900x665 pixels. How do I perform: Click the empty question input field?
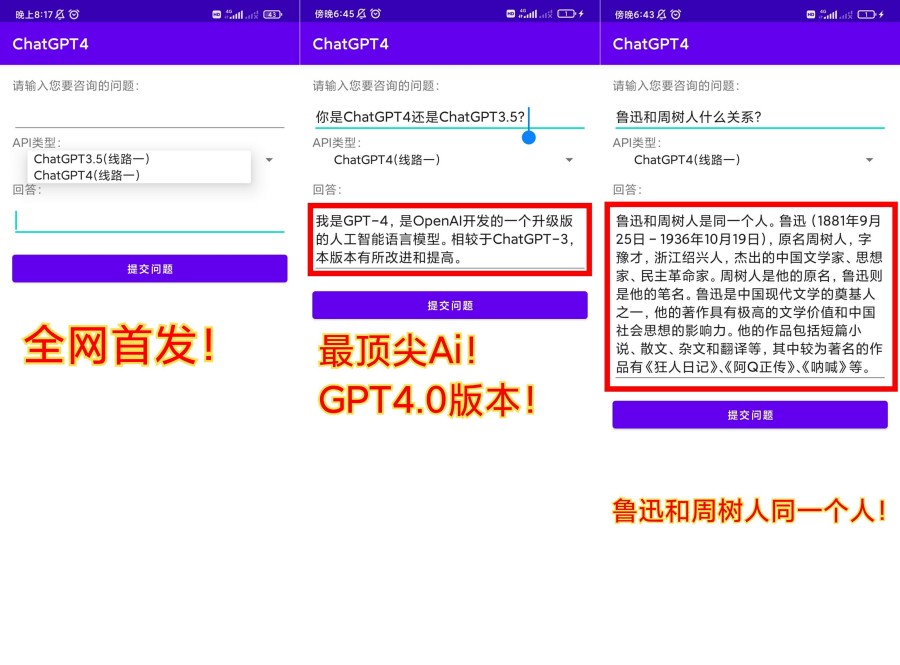pyautogui.click(x=149, y=115)
